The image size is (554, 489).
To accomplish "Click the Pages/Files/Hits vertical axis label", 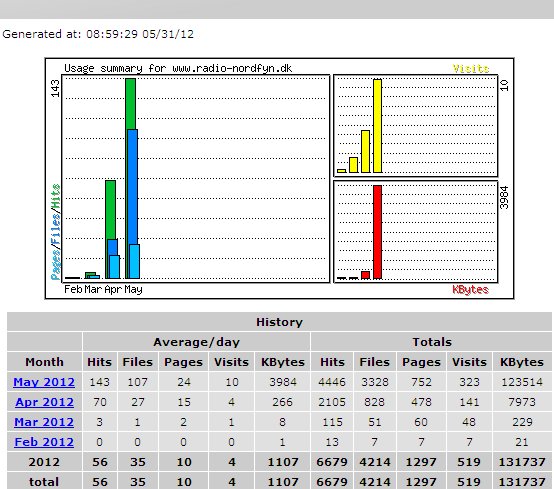I will click(55, 232).
